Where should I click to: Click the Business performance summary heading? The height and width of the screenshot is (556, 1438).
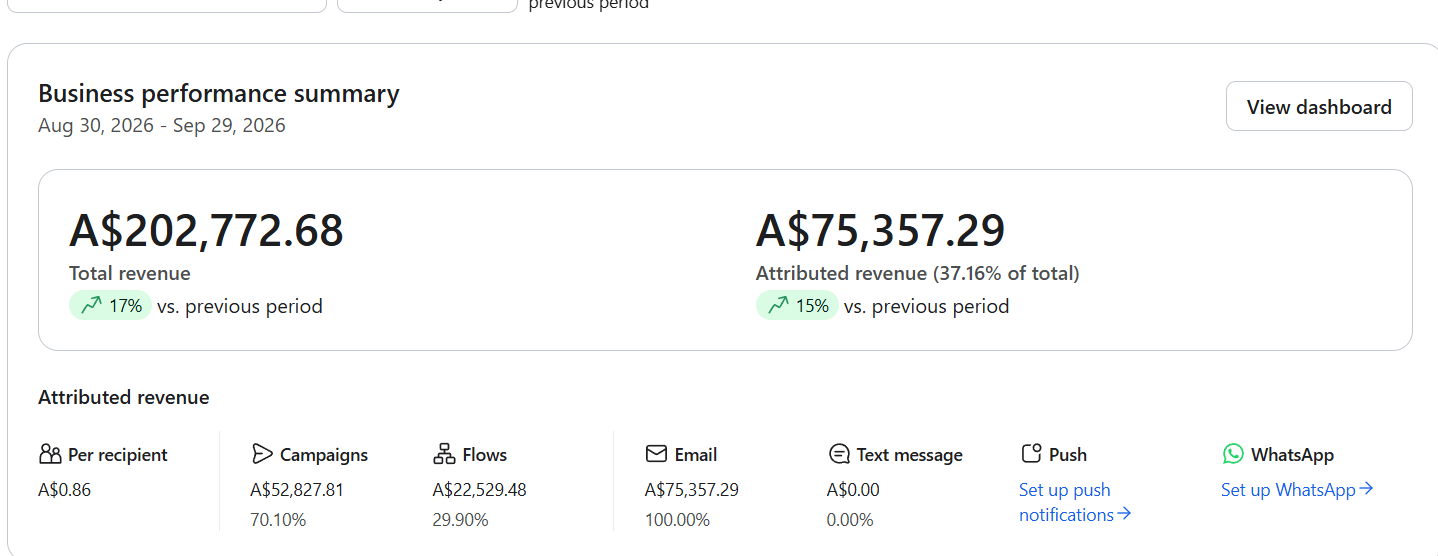(x=219, y=94)
